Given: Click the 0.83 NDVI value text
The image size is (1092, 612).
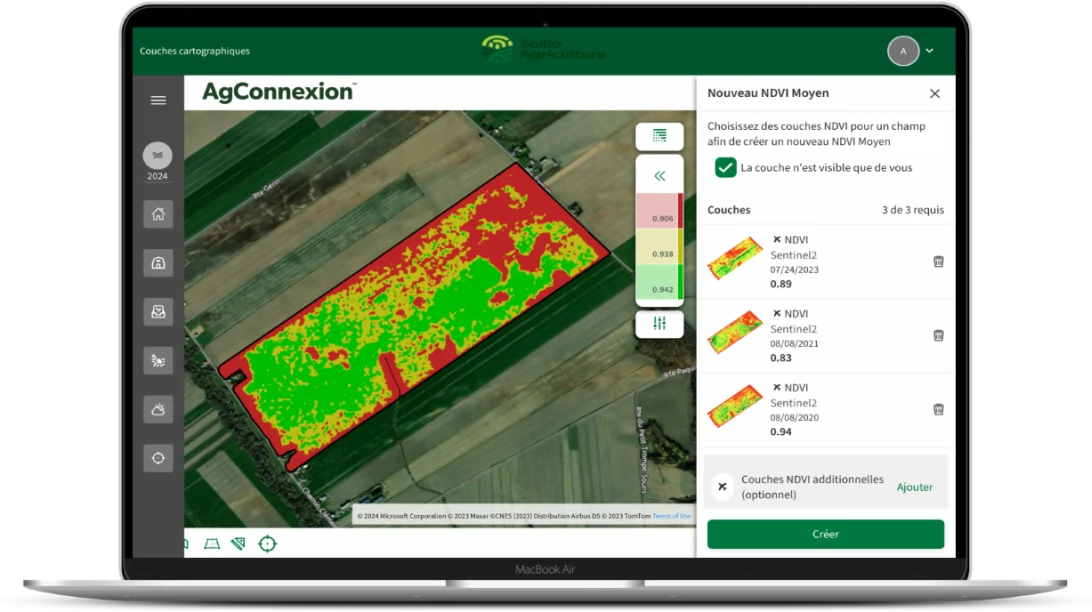Looking at the screenshot, I should coord(781,358).
